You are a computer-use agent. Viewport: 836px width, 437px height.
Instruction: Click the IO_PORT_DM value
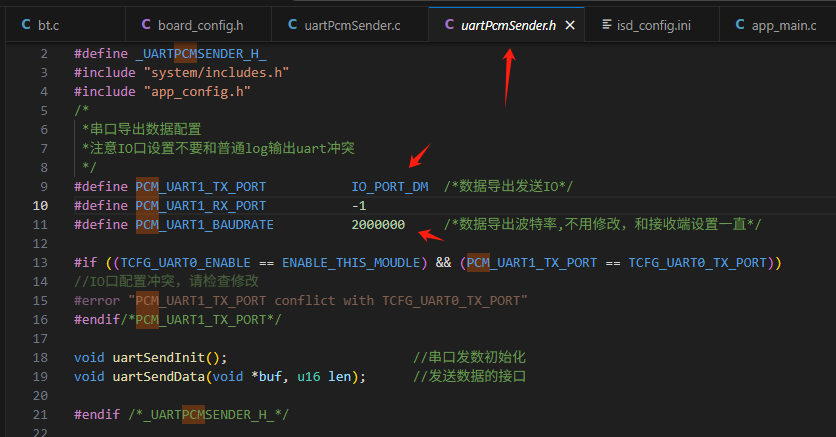coord(390,187)
